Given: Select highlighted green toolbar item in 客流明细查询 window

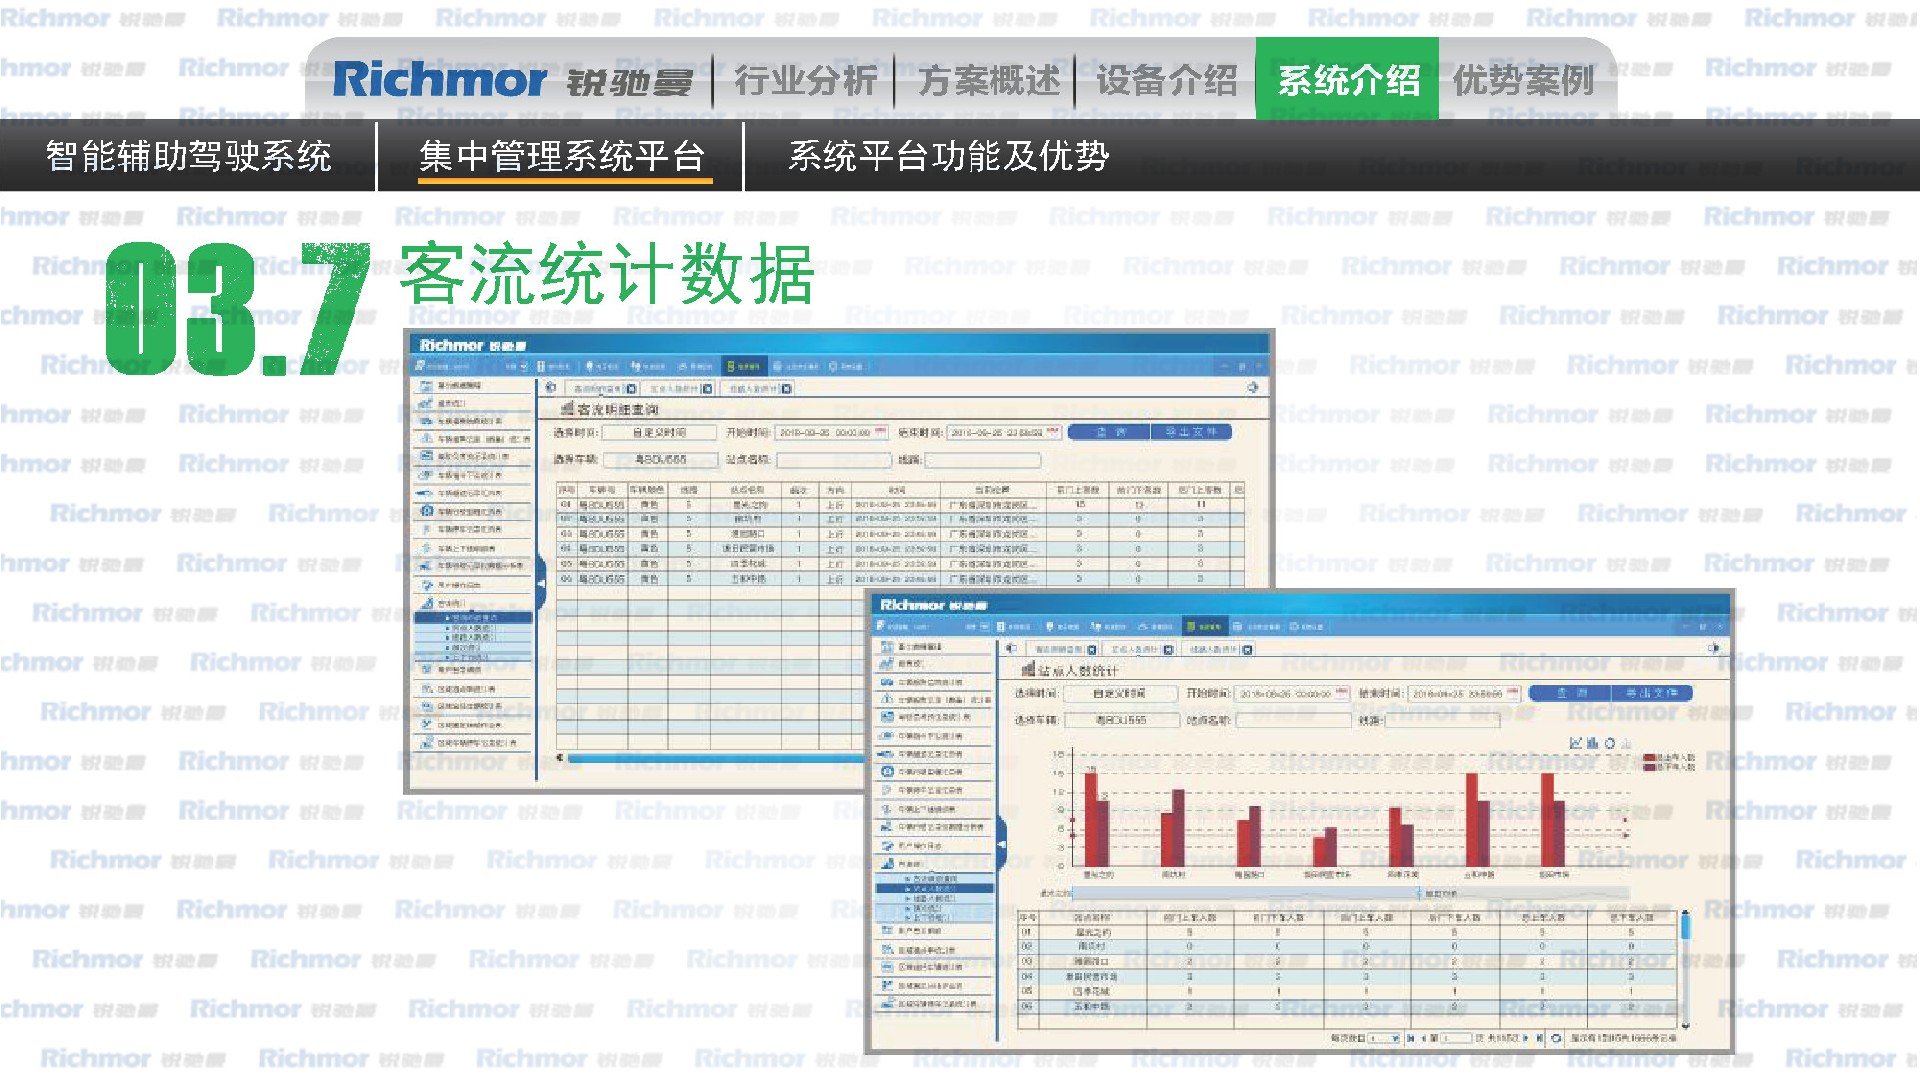Looking at the screenshot, I should (745, 366).
